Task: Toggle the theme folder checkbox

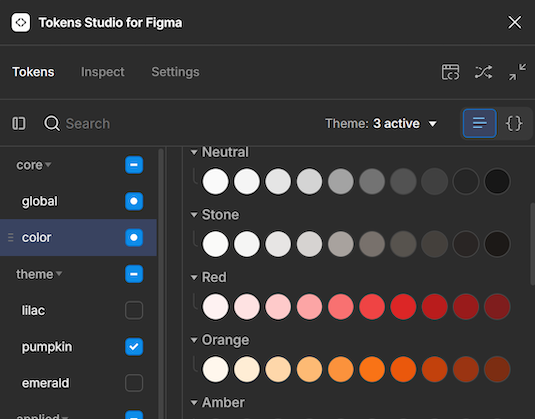Action: click(x=134, y=274)
